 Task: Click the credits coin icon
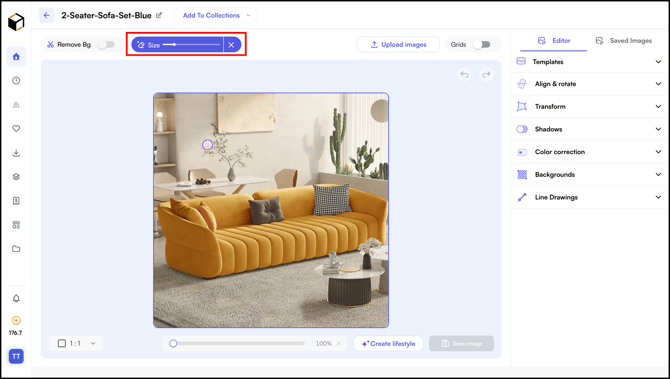coord(16,320)
